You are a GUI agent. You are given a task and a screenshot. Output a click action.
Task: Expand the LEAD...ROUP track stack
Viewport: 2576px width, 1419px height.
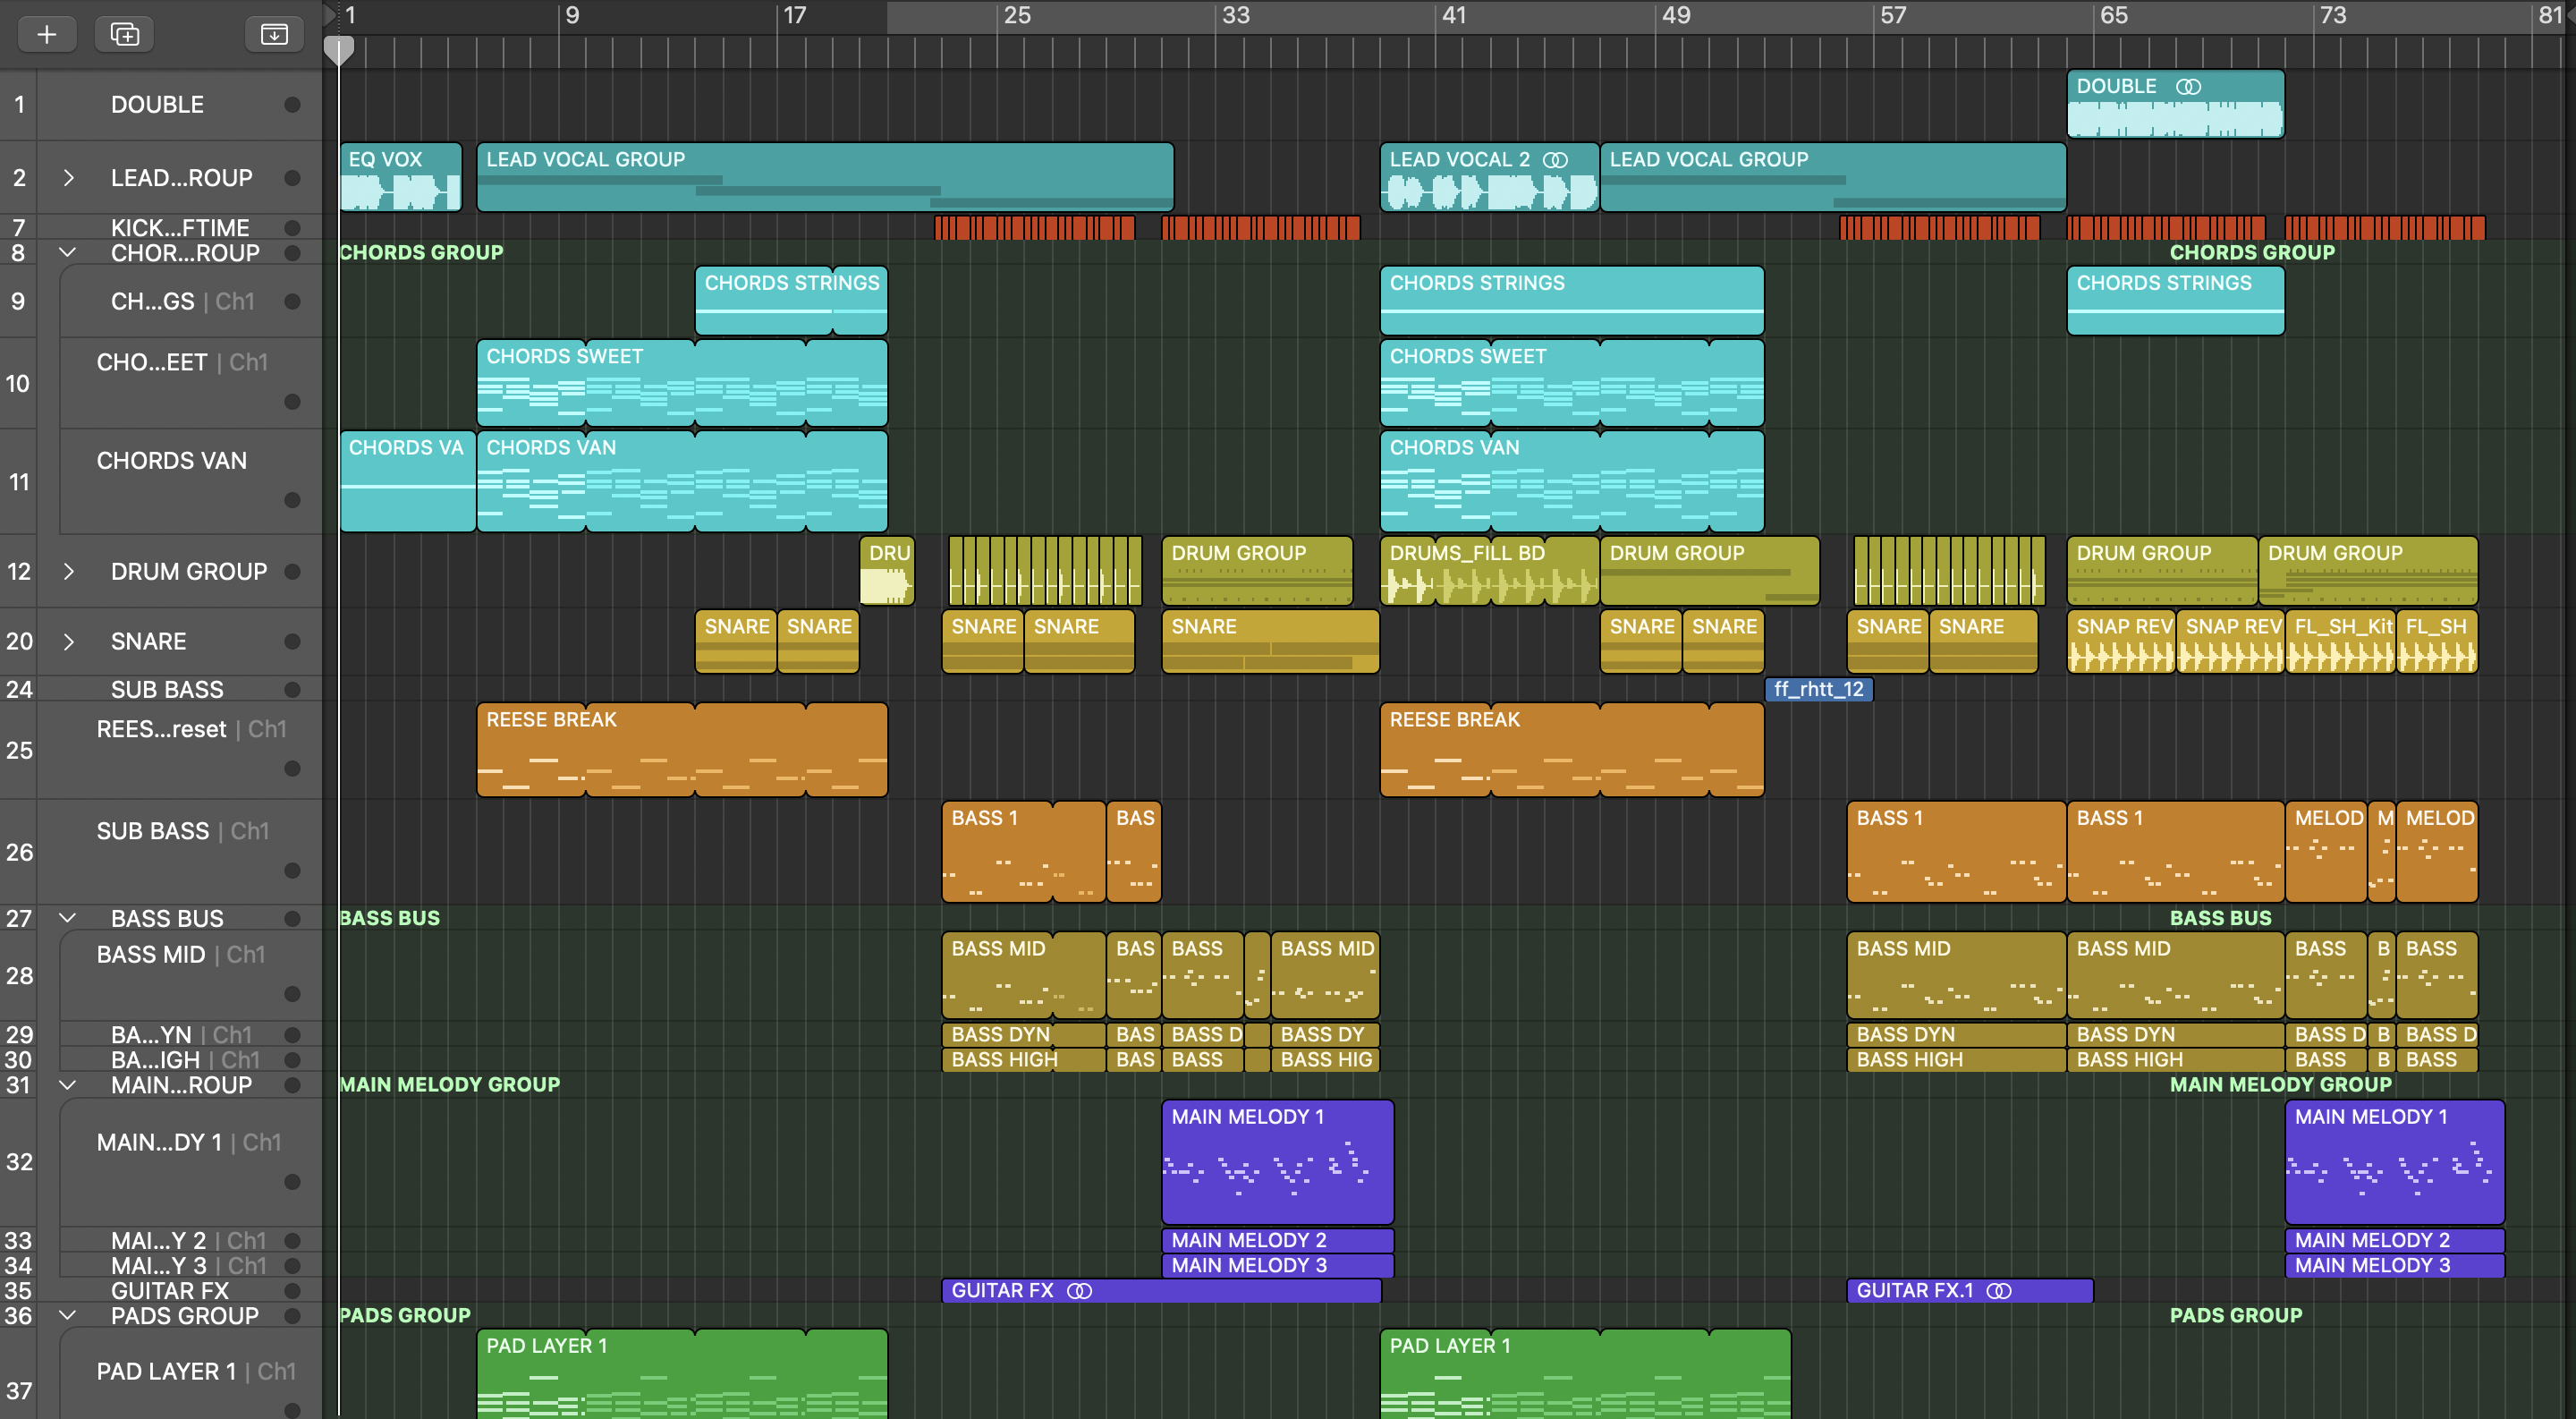pos(68,178)
